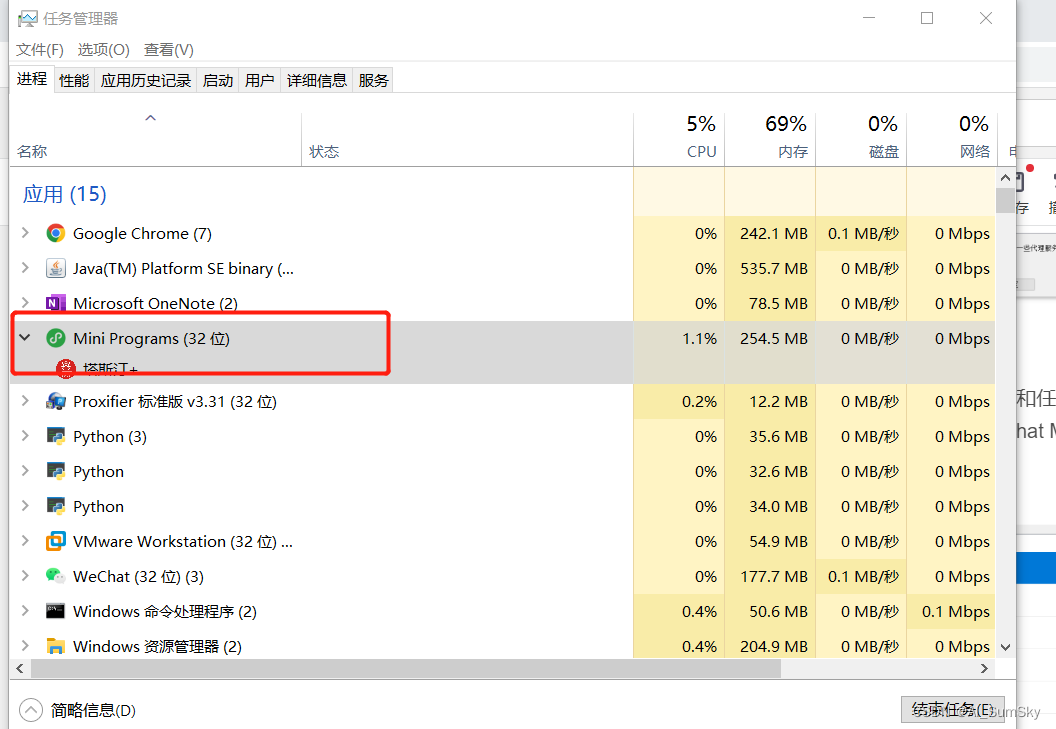Click the 0.1 Mbps network value
Viewport: 1056px width, 729px height.
pos(956,611)
